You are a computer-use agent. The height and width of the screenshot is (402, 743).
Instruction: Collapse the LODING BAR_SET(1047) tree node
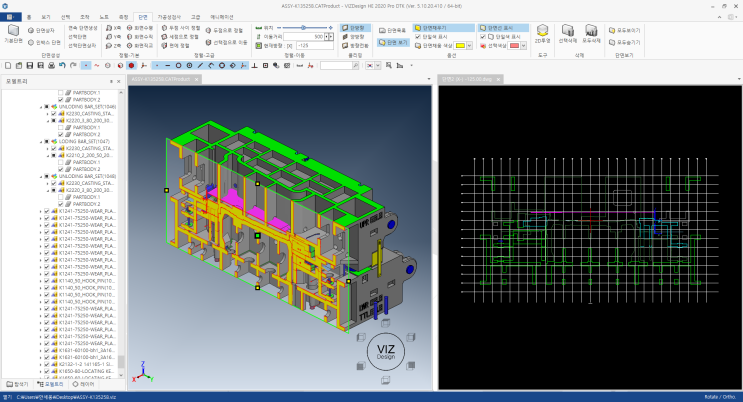[x=41, y=142]
